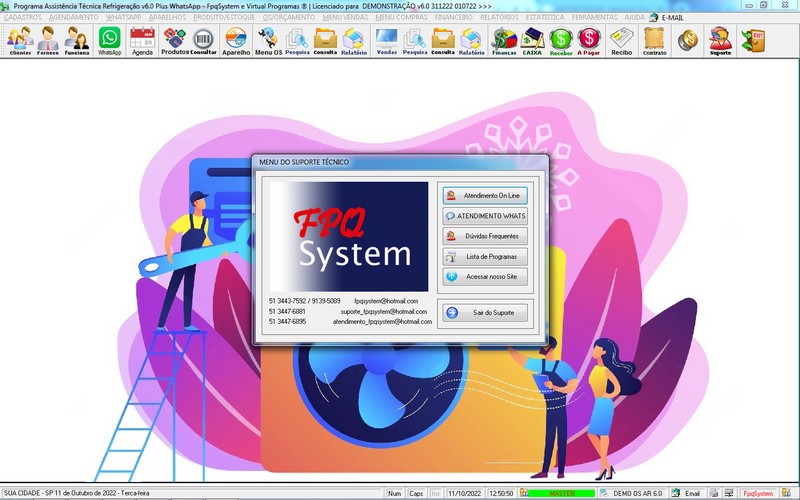Viewport: 800px width, 500px height.
Task: Open the CADASTROS menu
Action: 22,17
